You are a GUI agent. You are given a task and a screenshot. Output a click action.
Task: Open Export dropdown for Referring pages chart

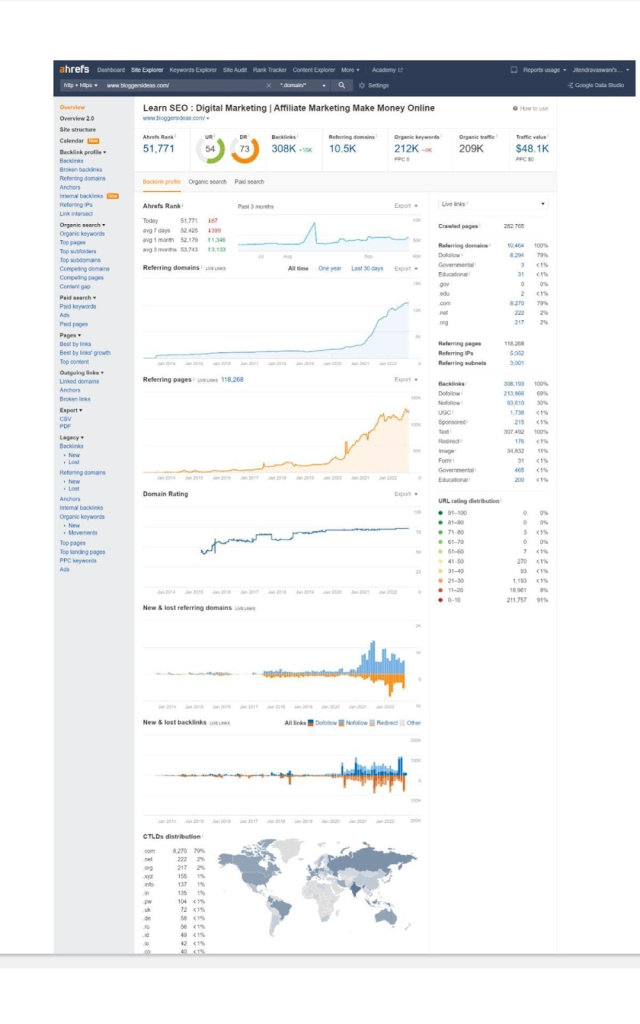click(x=406, y=379)
